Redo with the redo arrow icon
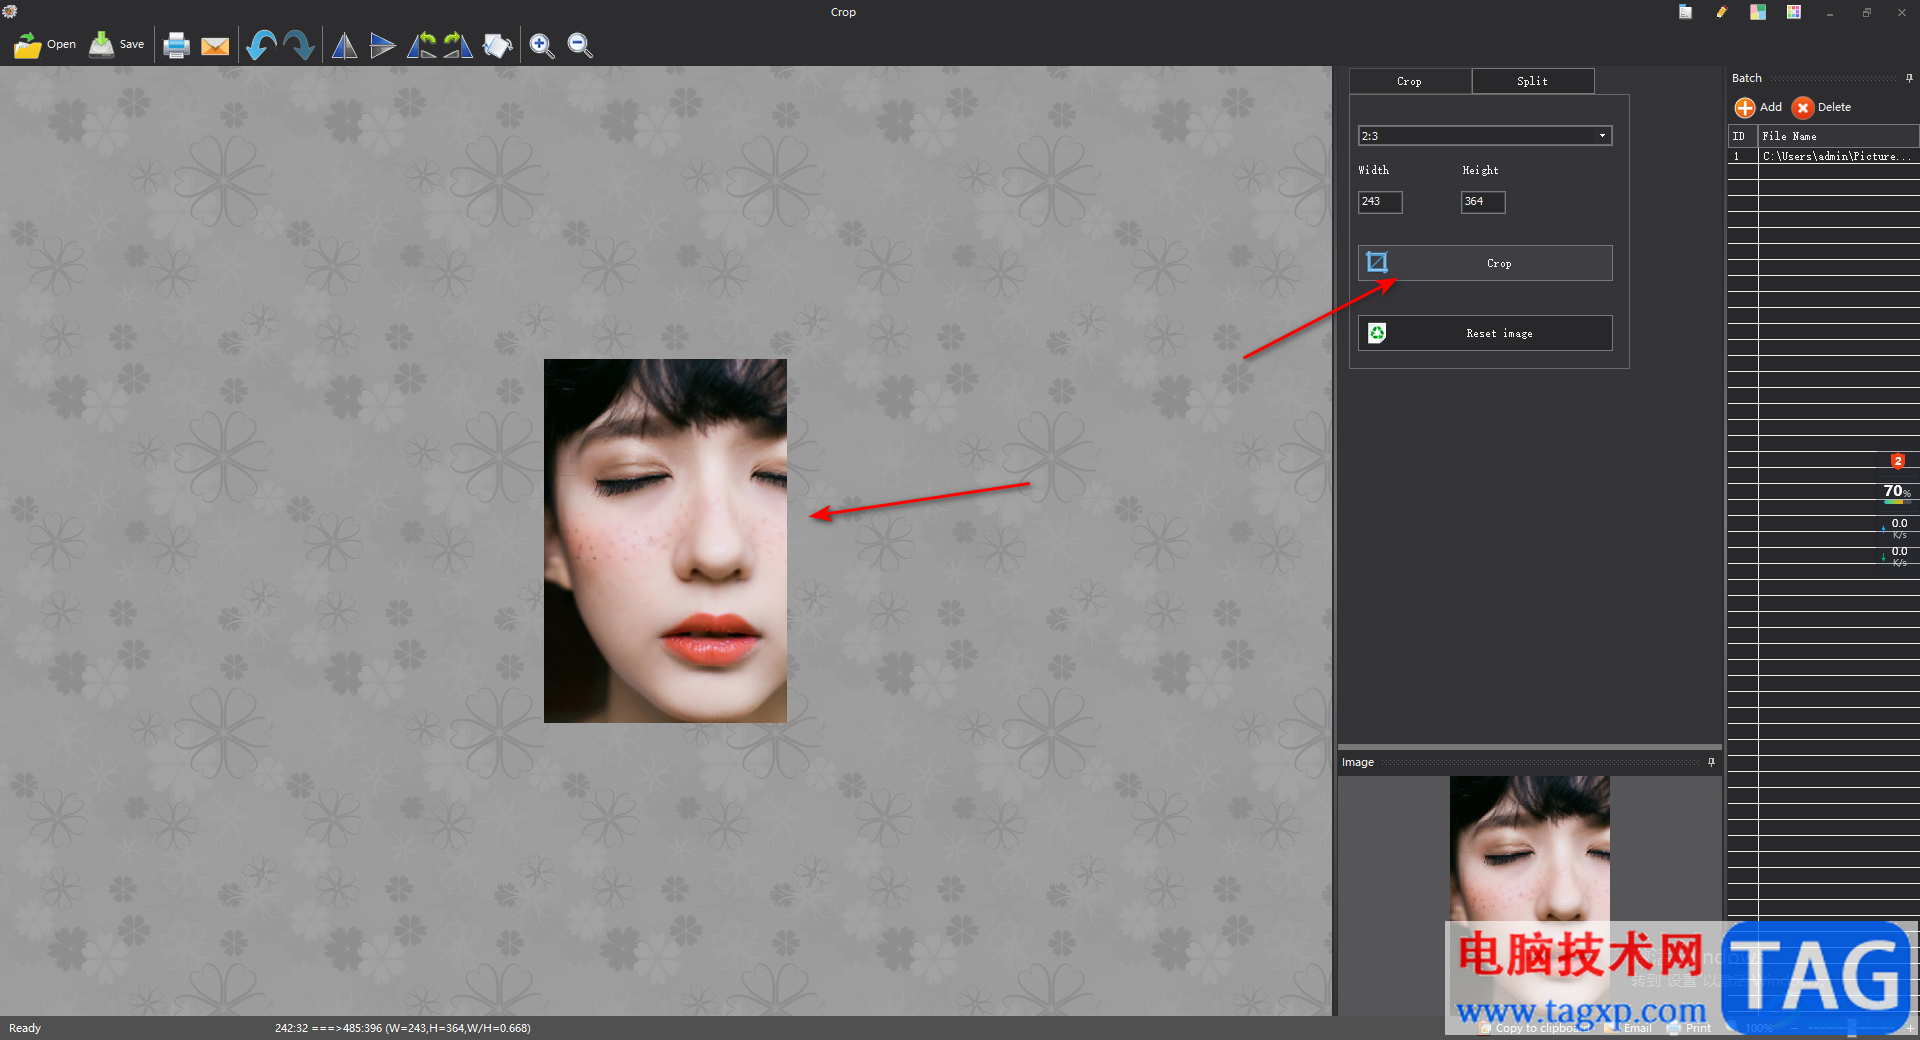Viewport: 1920px width, 1040px height. coord(299,45)
